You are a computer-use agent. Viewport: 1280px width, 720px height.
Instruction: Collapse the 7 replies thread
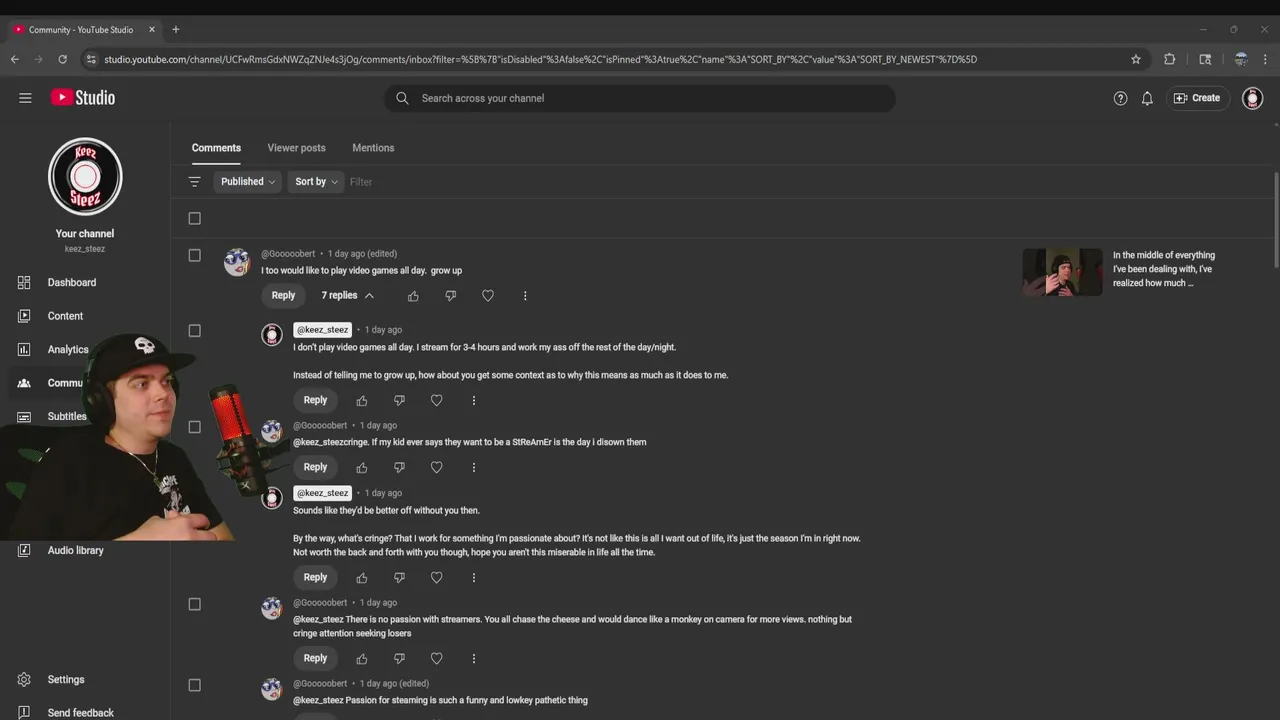347,296
